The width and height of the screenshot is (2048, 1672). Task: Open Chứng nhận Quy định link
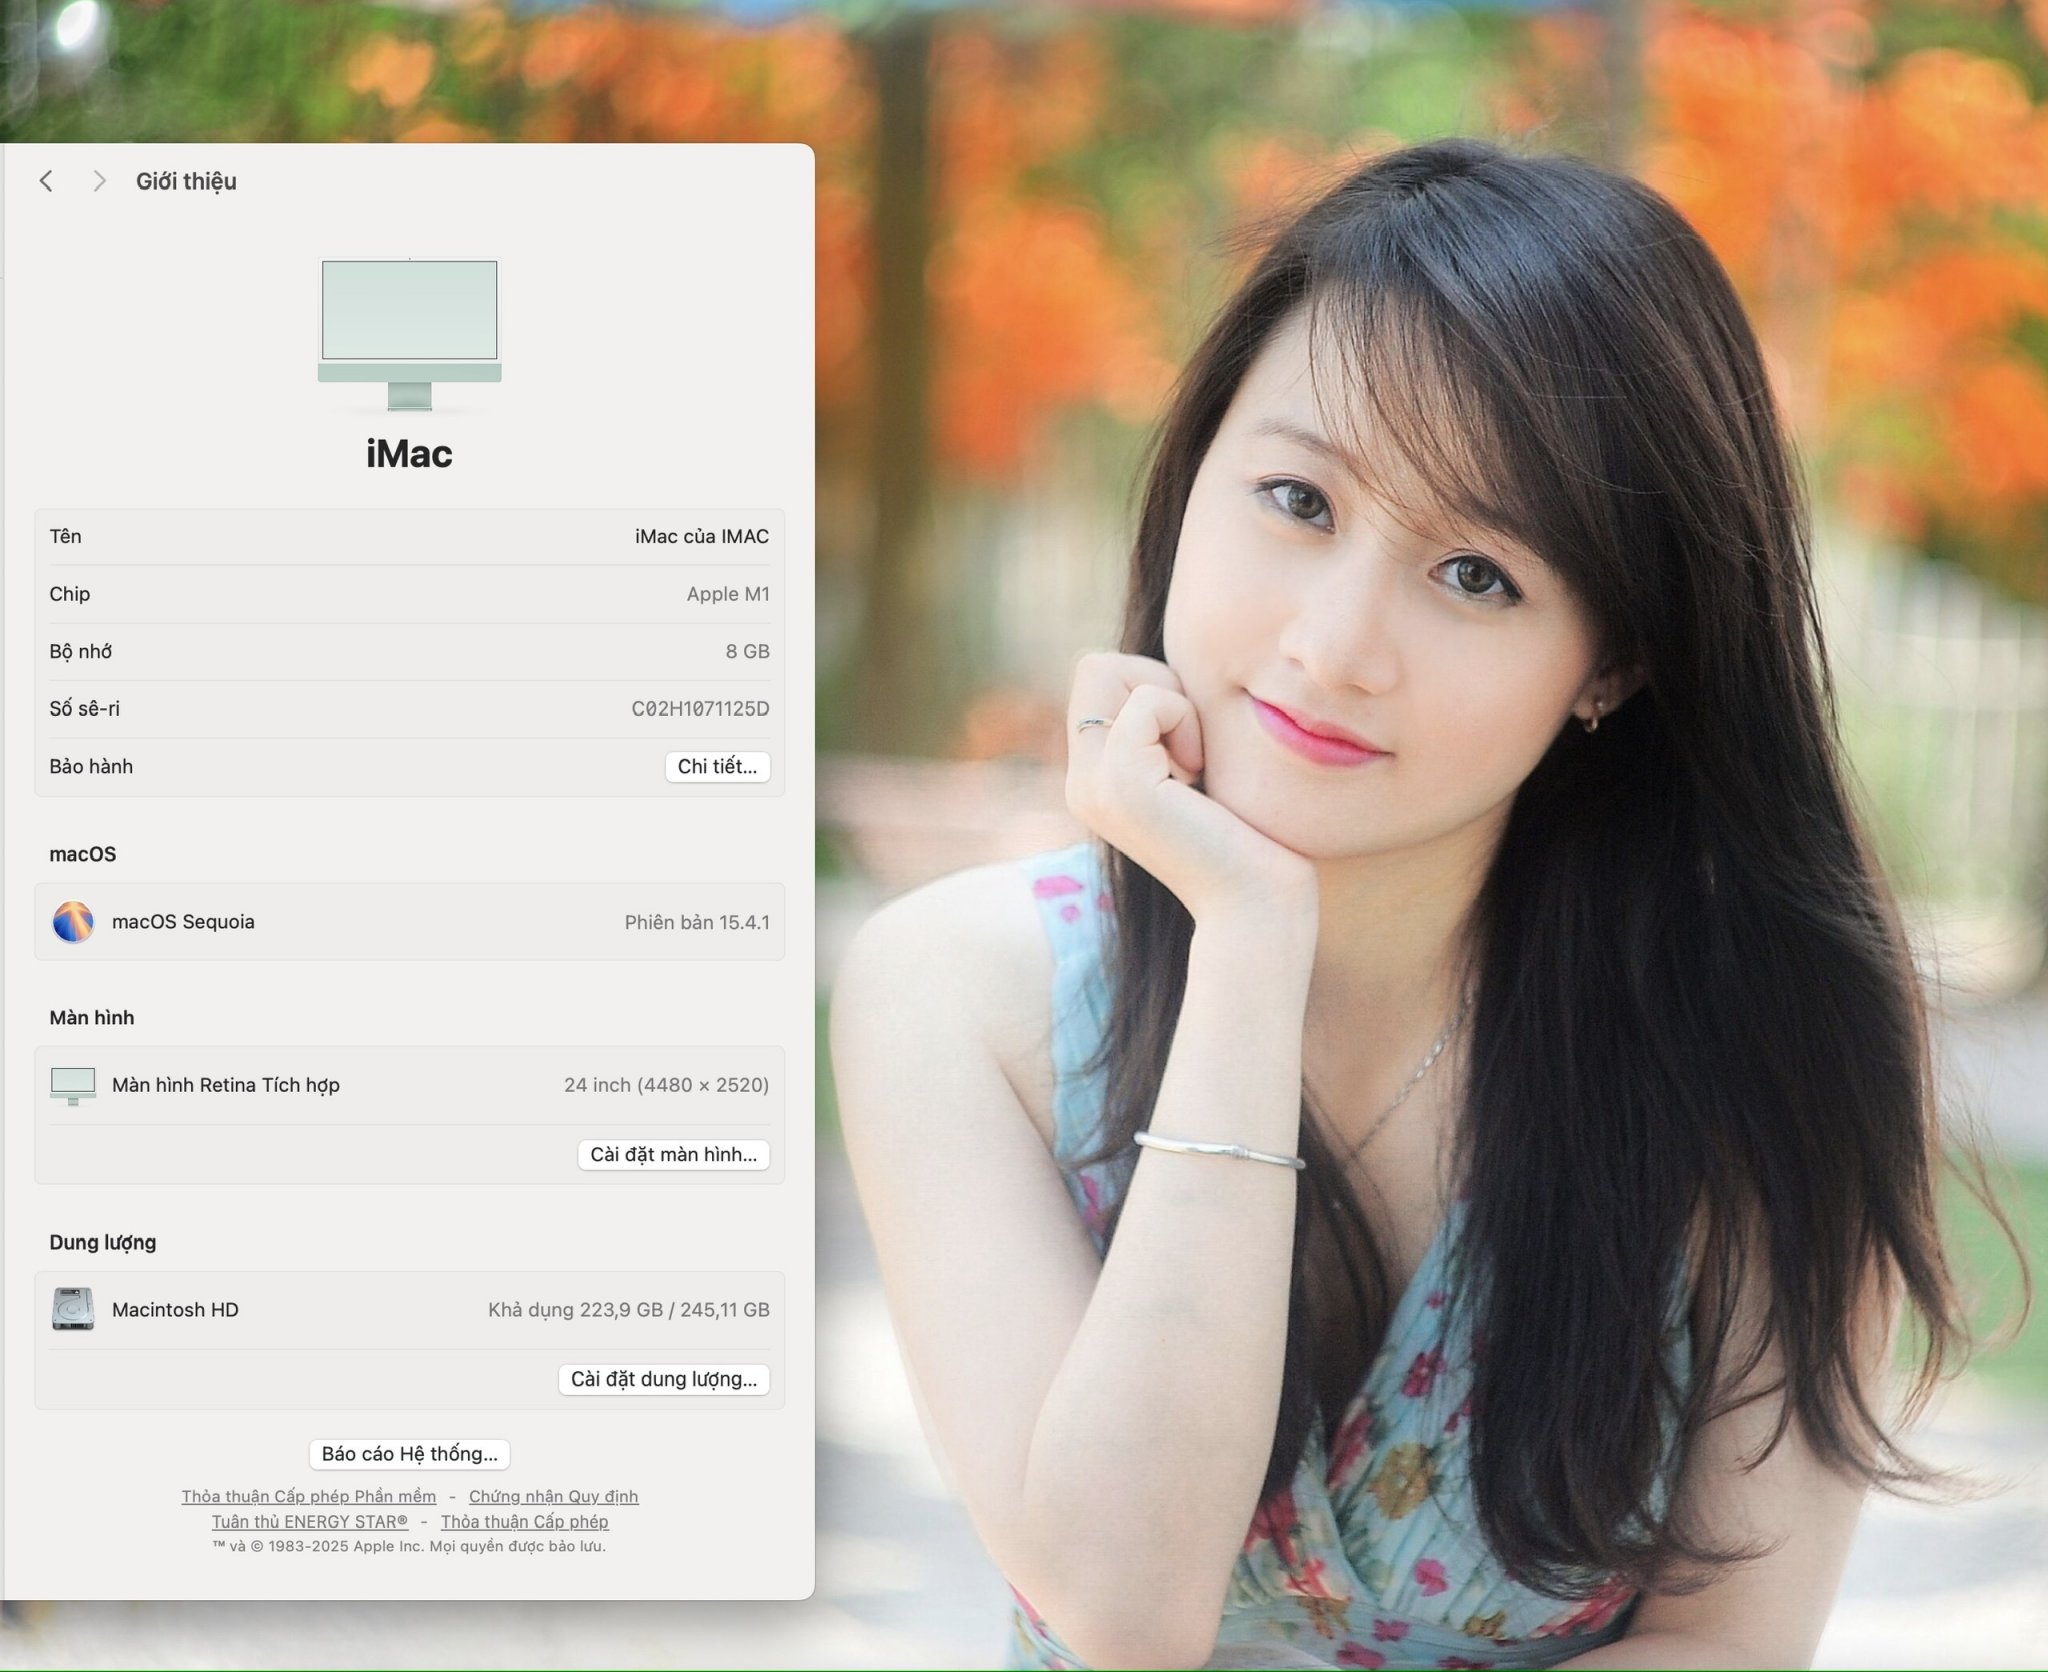(x=553, y=1496)
